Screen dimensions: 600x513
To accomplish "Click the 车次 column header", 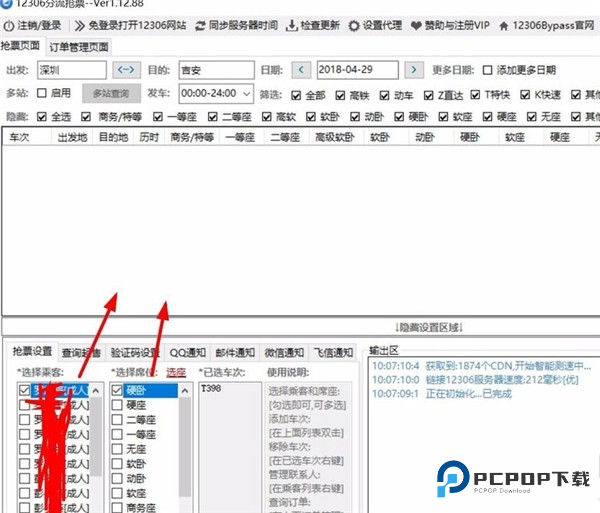I will 27,137.
